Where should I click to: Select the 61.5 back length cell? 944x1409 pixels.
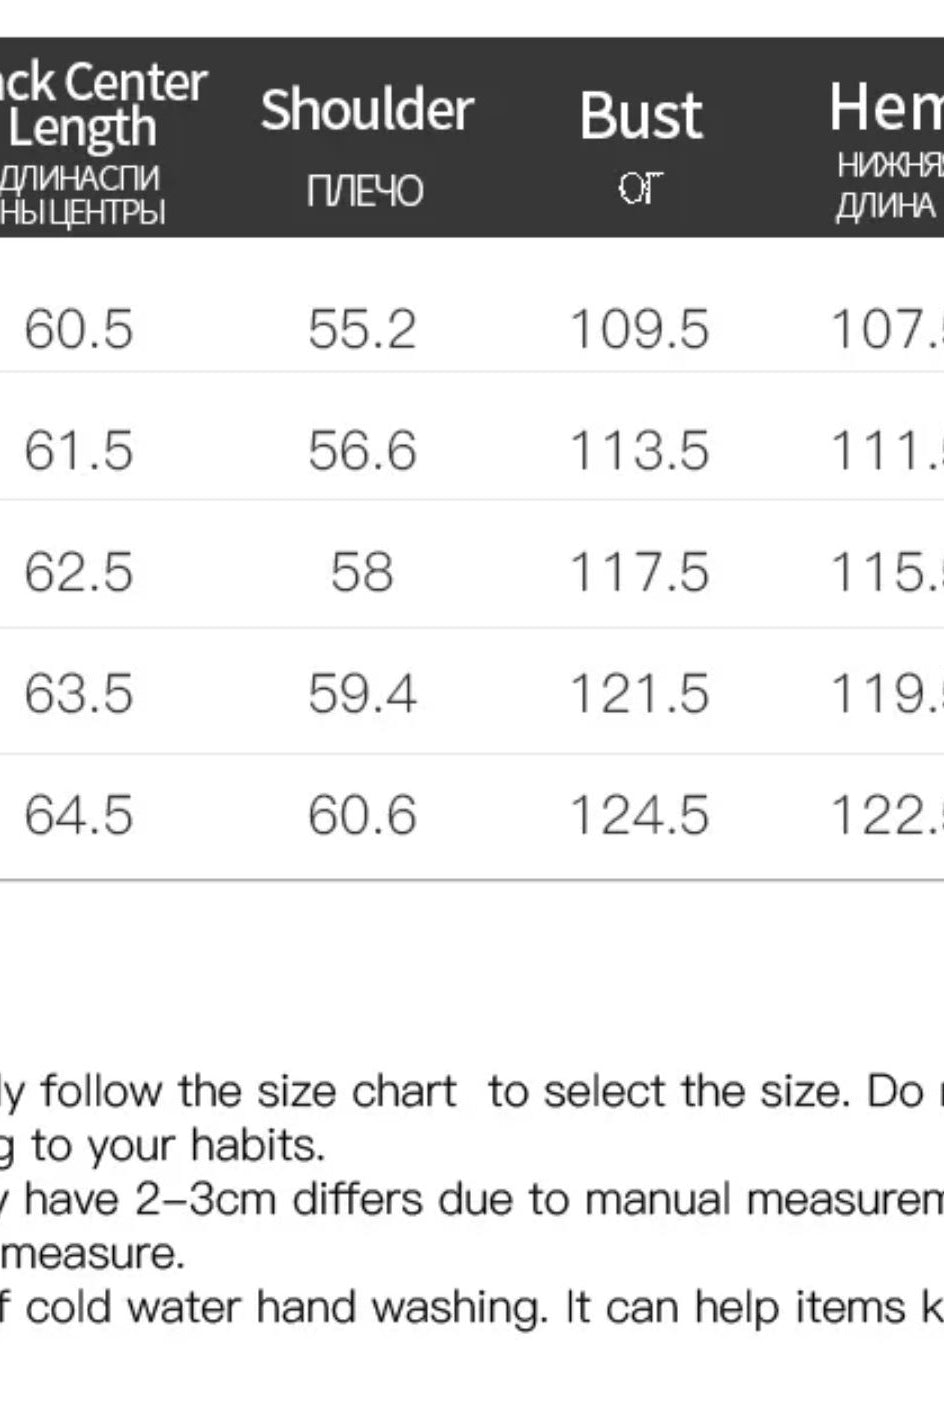pyautogui.click(x=78, y=451)
